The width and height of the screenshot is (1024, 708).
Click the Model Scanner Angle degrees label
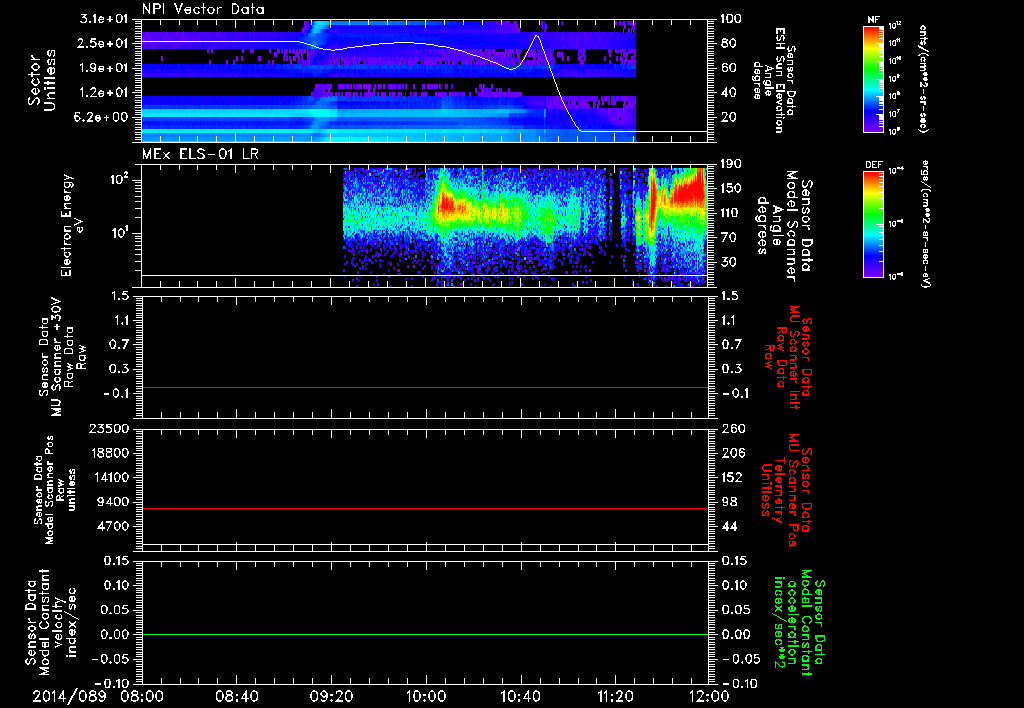coord(784,226)
